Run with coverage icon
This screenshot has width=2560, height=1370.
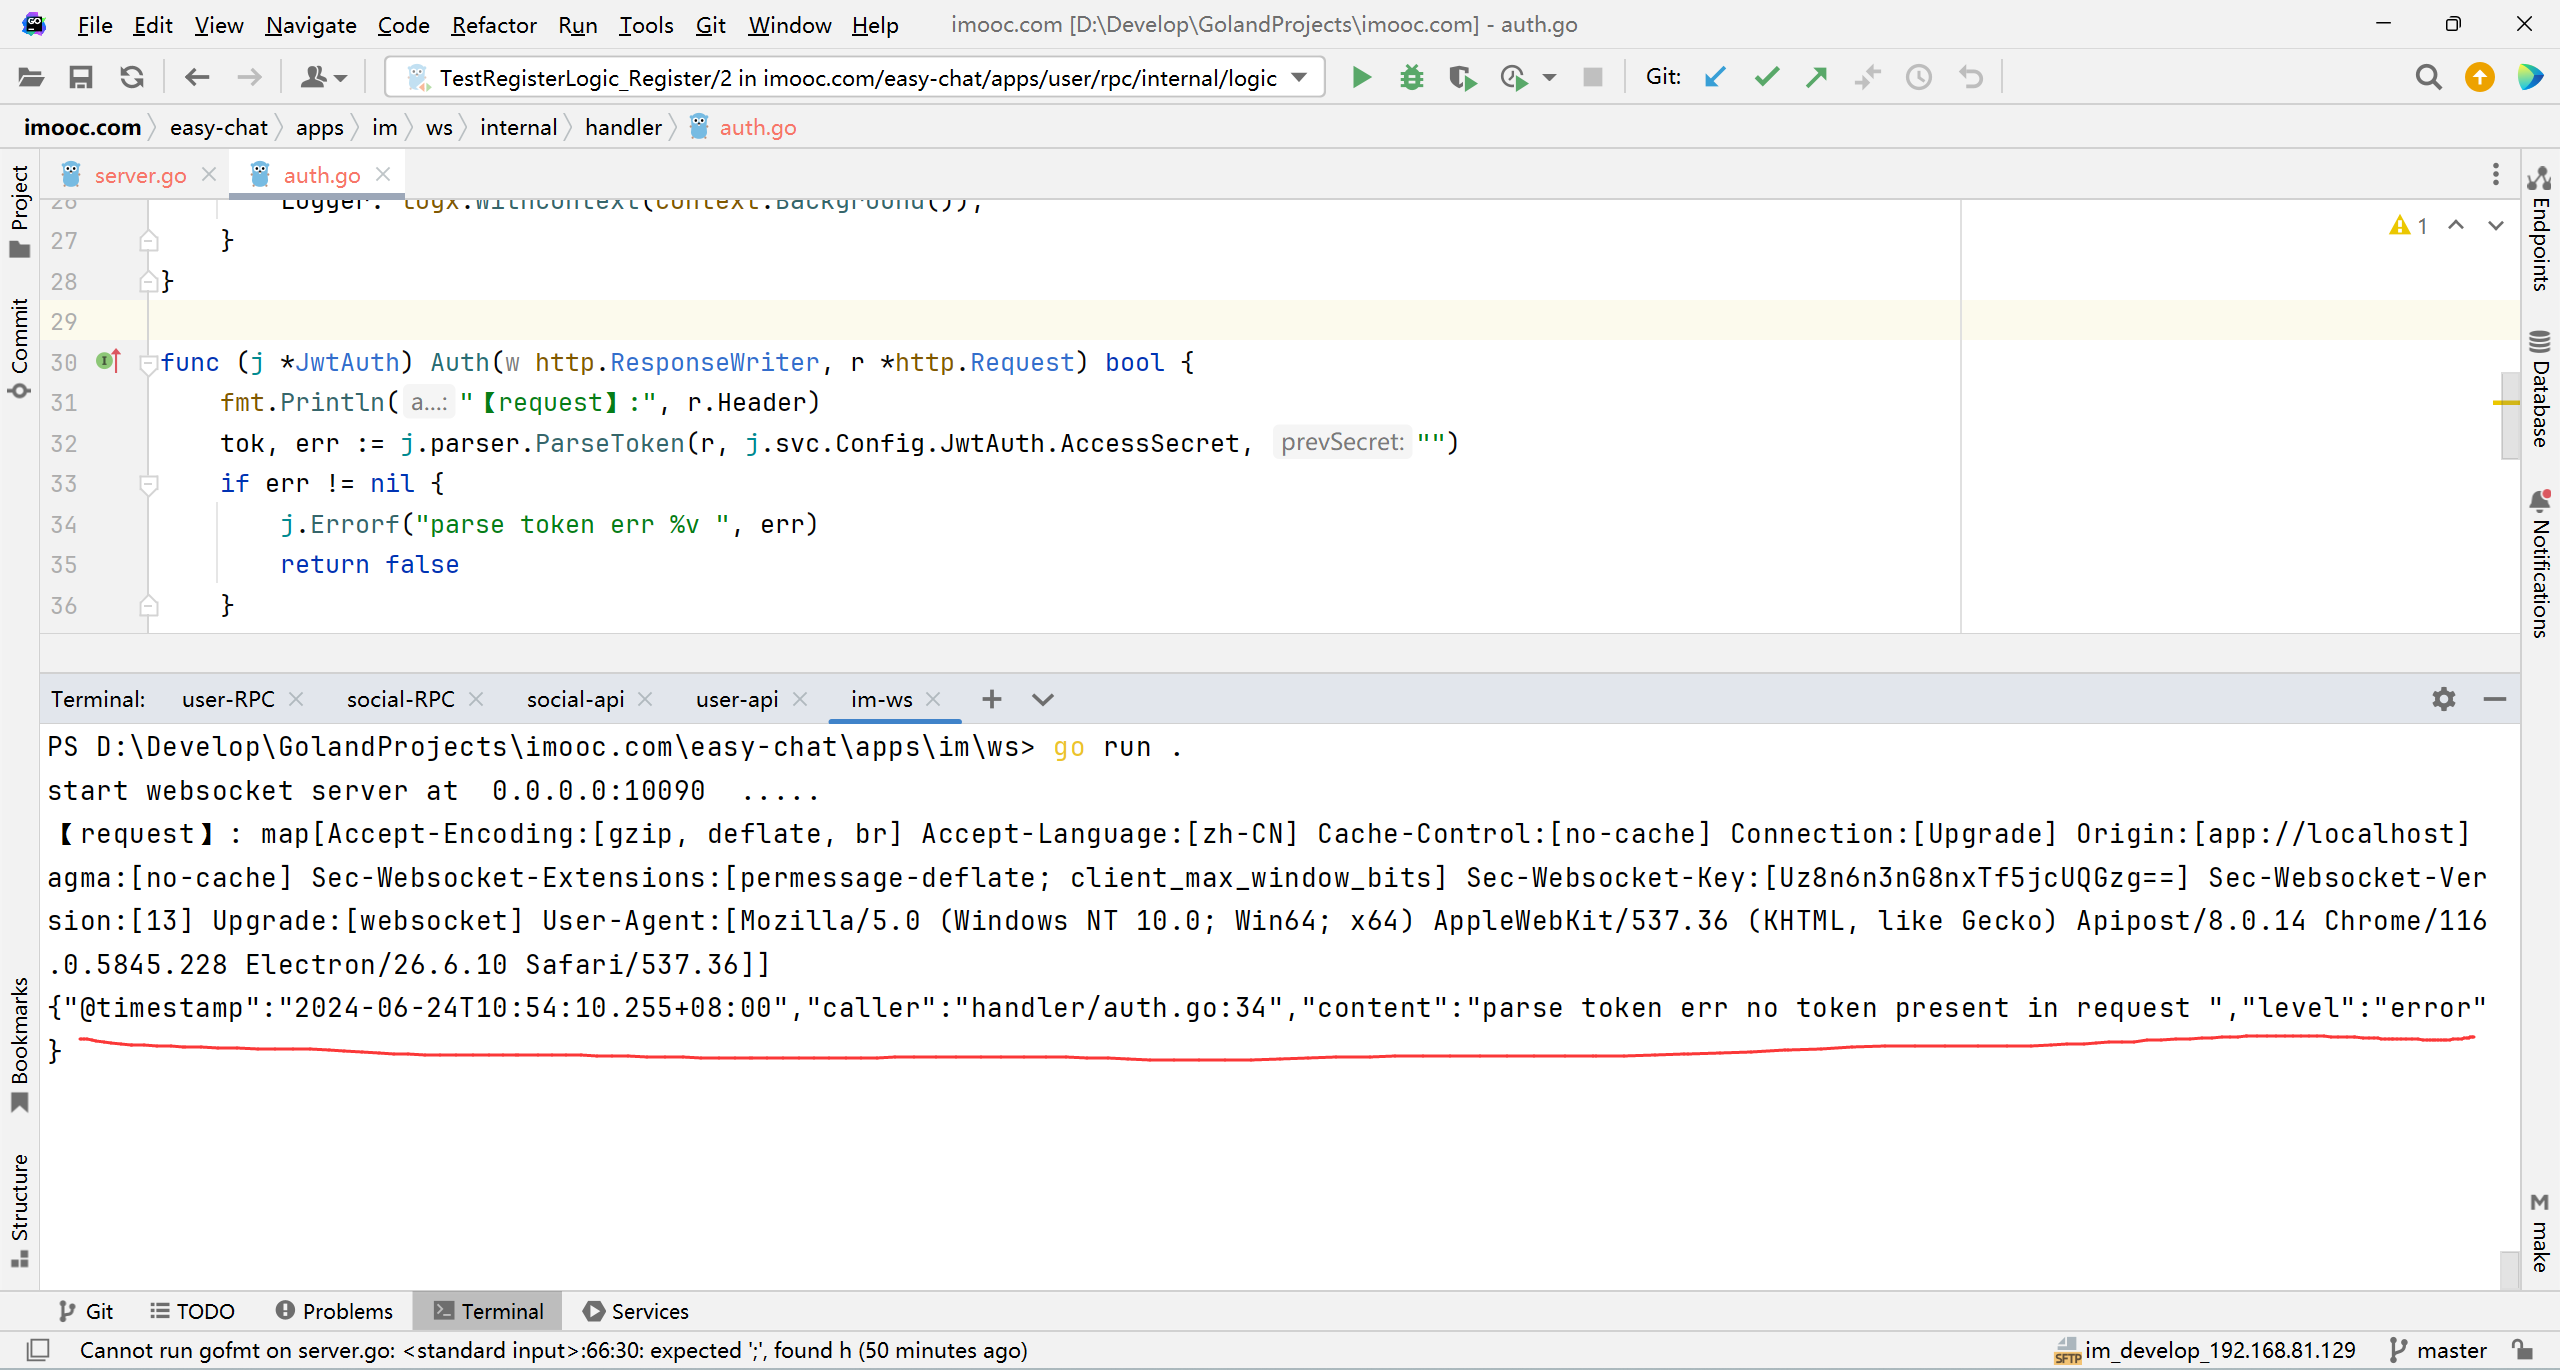(1462, 77)
